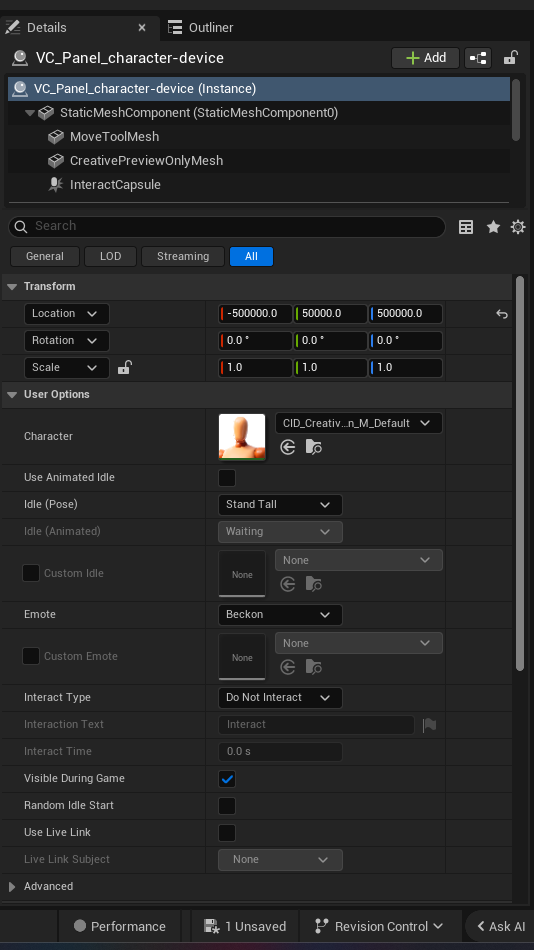Select the MoveToolMesh component
The image size is (534, 950).
coord(115,137)
